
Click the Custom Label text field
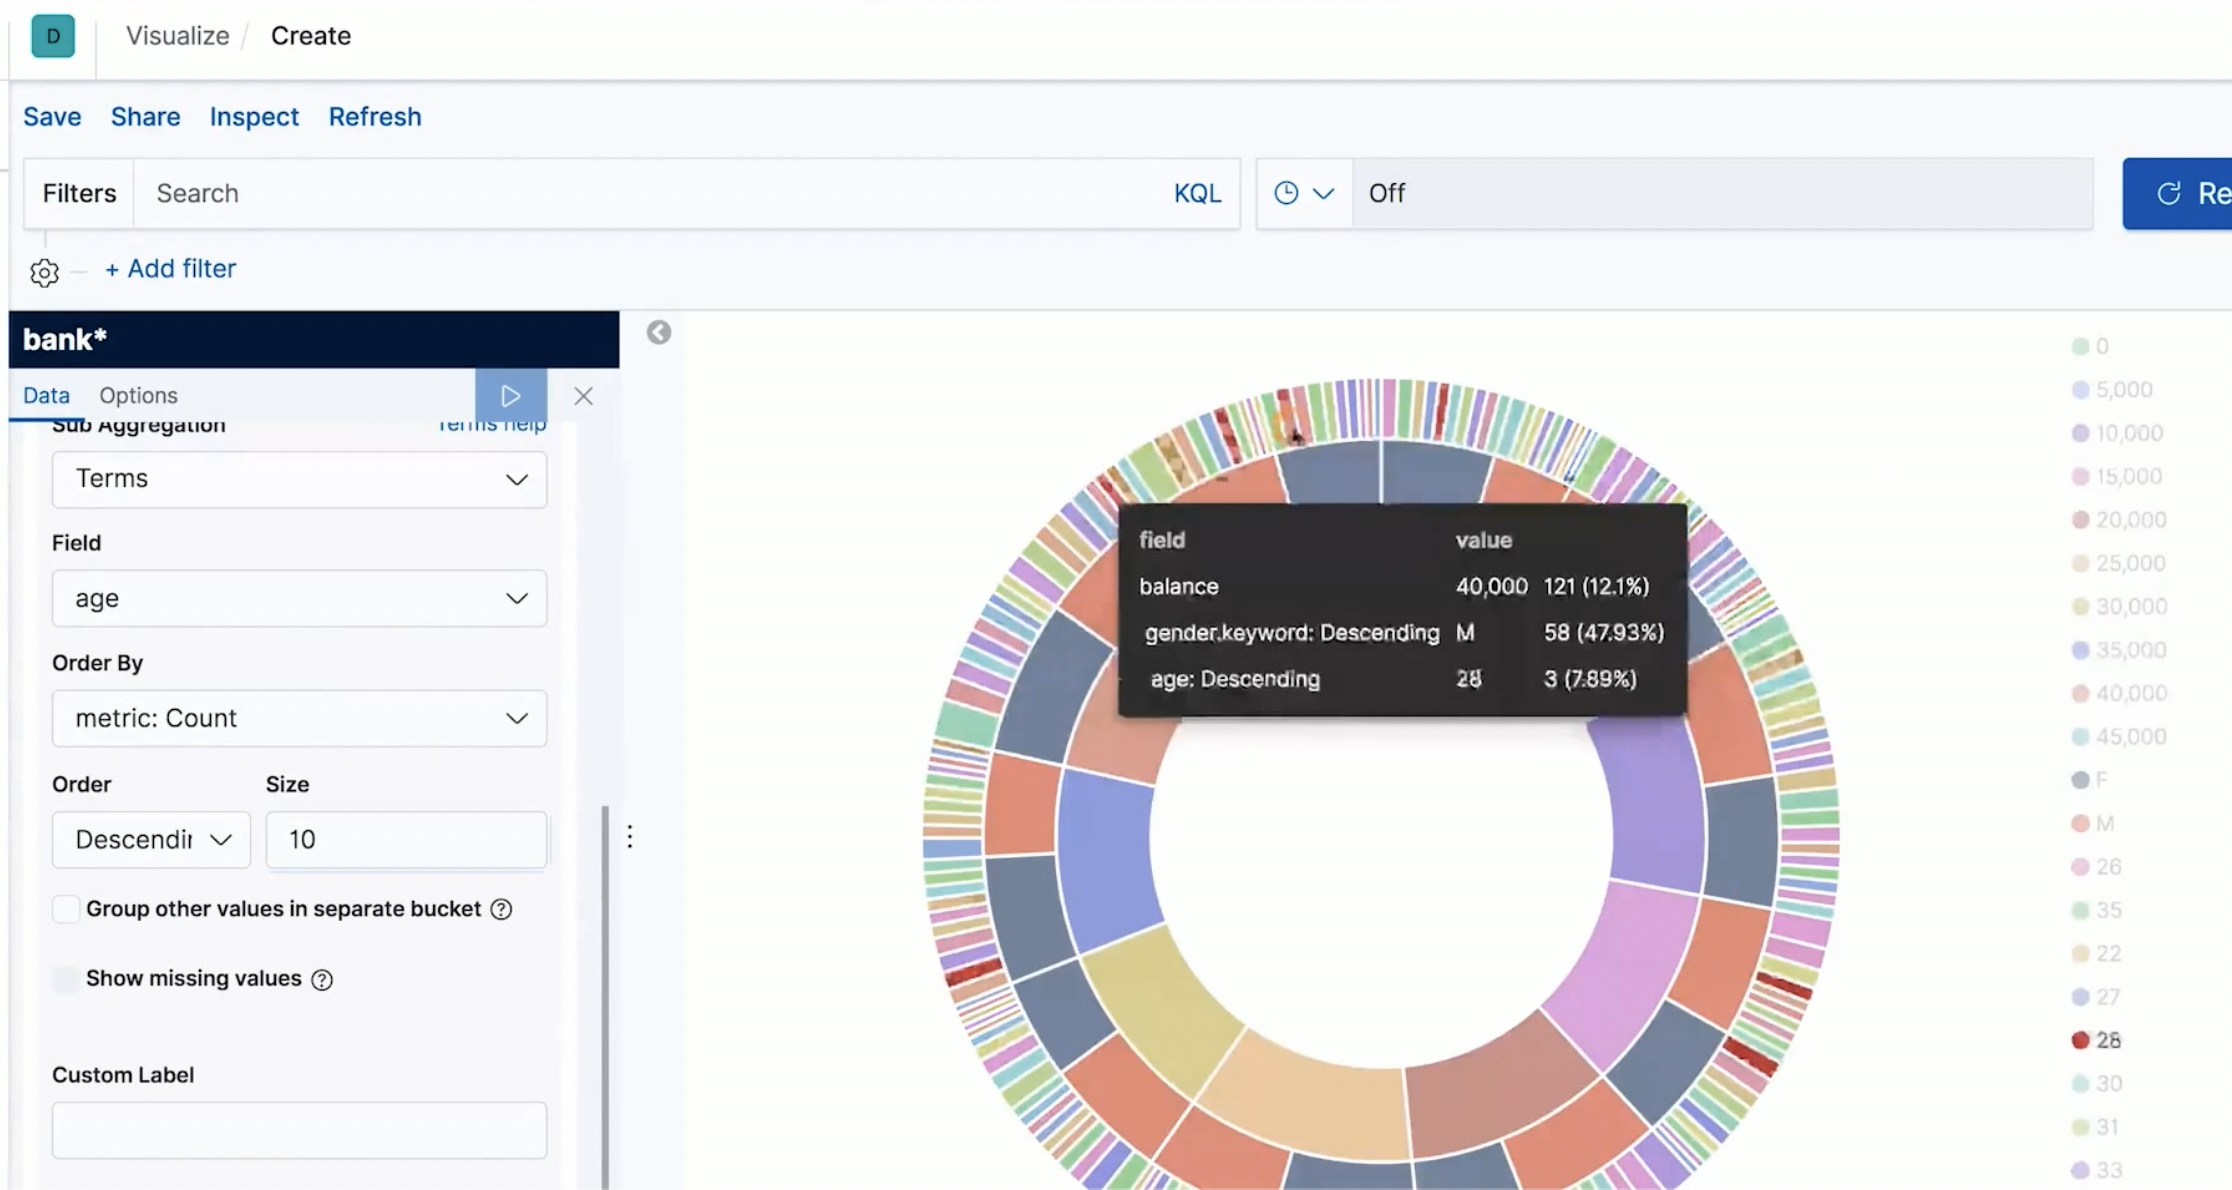(299, 1130)
